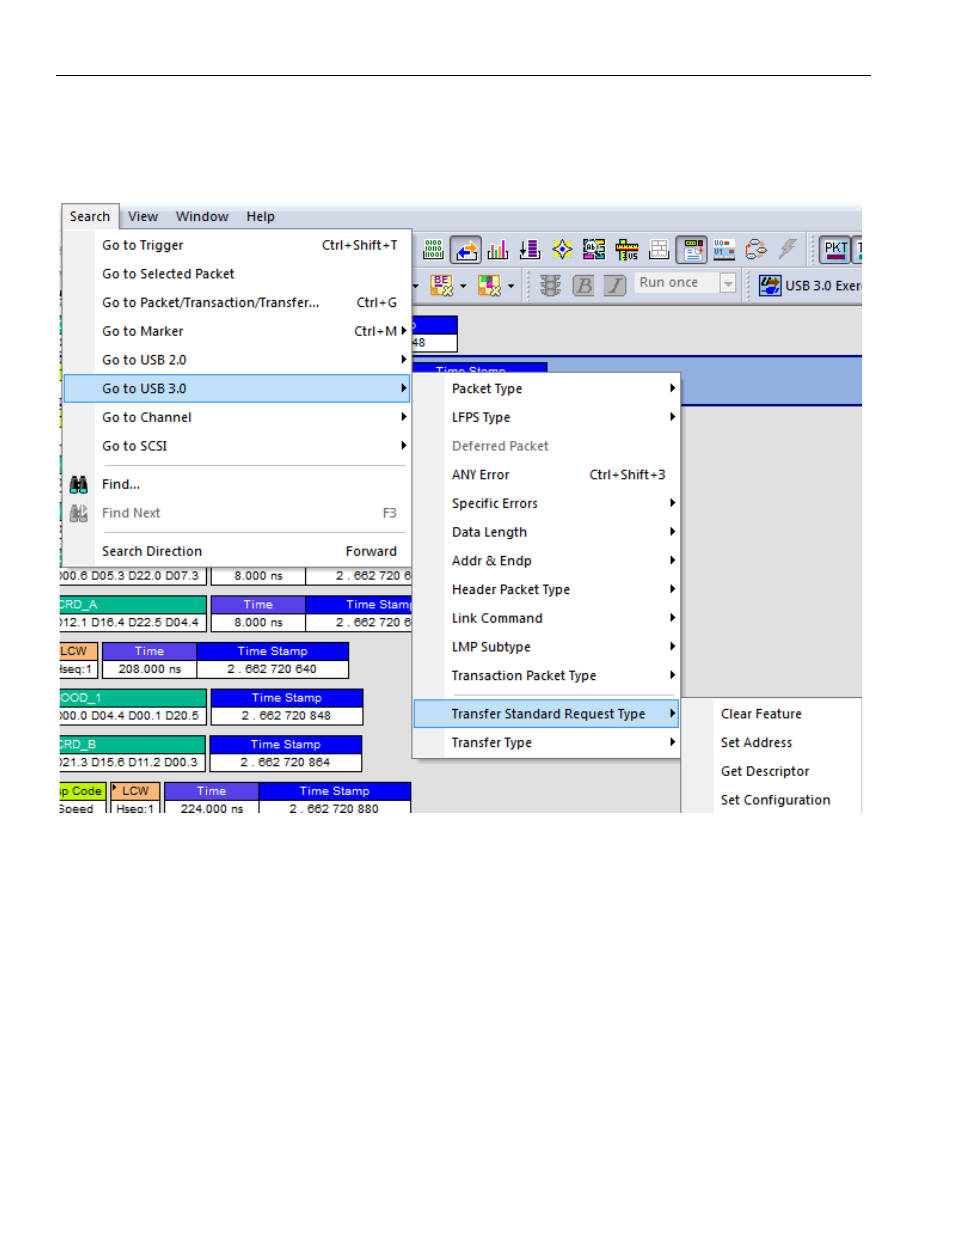Click the B script toolbar icon
Viewport: 954px width, 1235px height.
click(x=583, y=285)
